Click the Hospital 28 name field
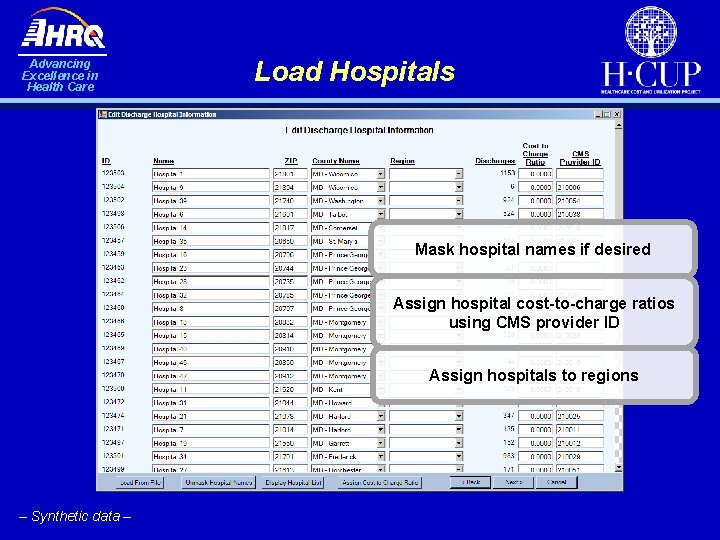The image size is (720, 540). (x=210, y=281)
